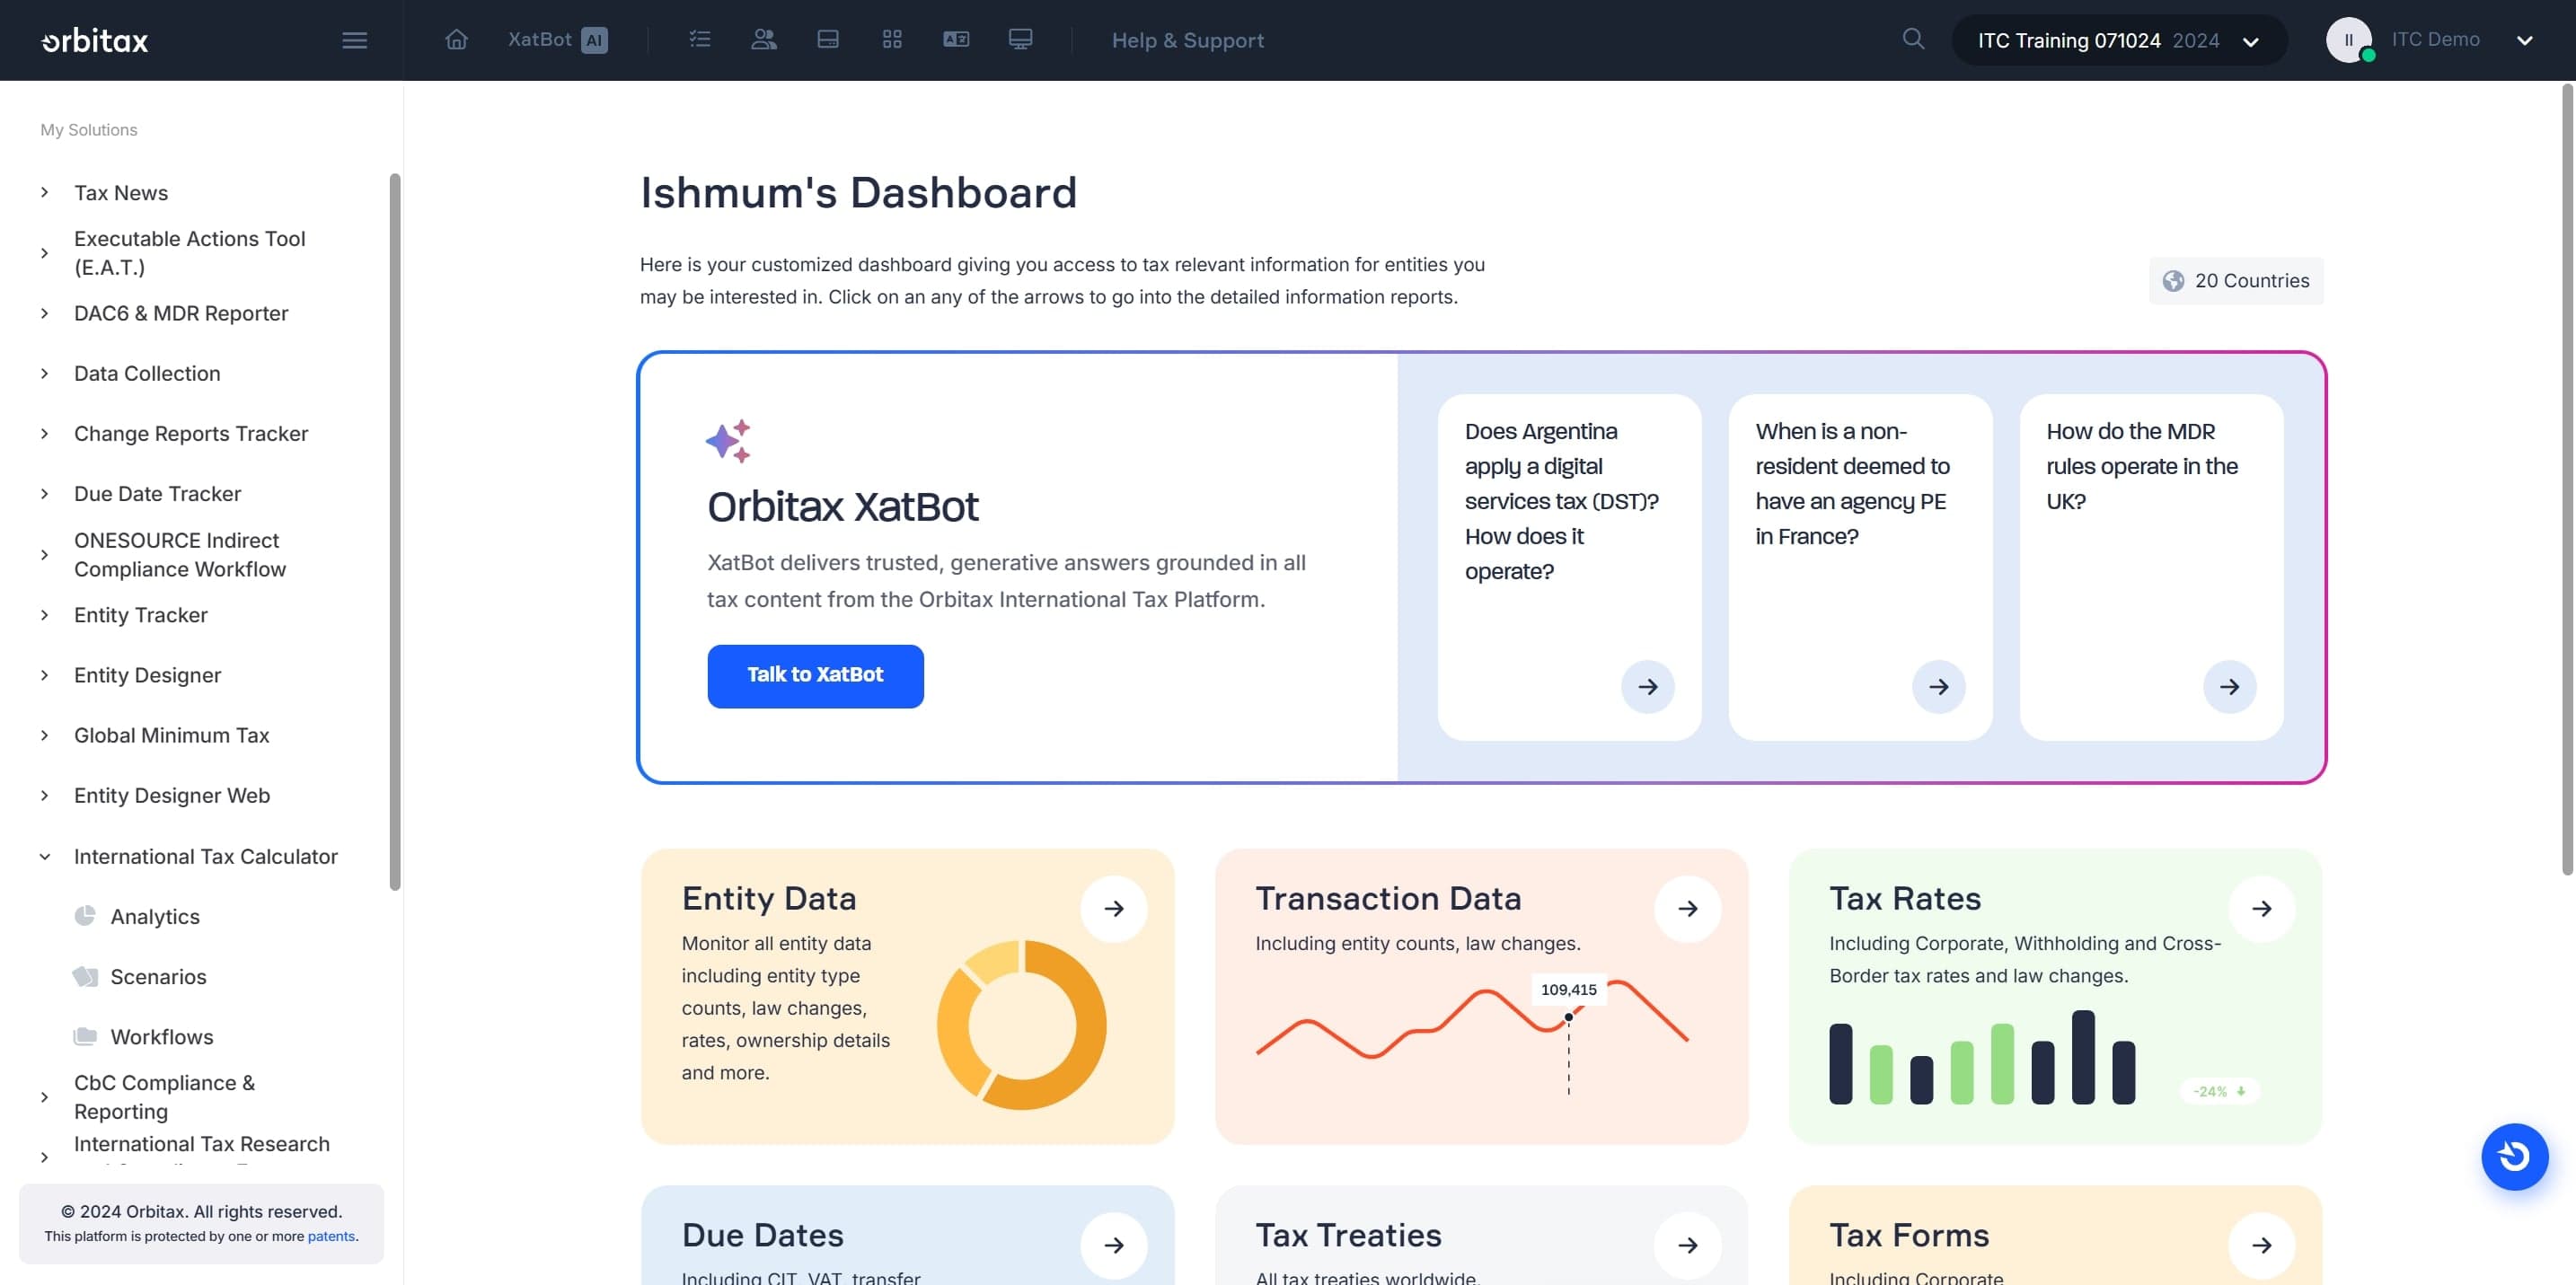Open Entity Data report arrow

[1114, 908]
